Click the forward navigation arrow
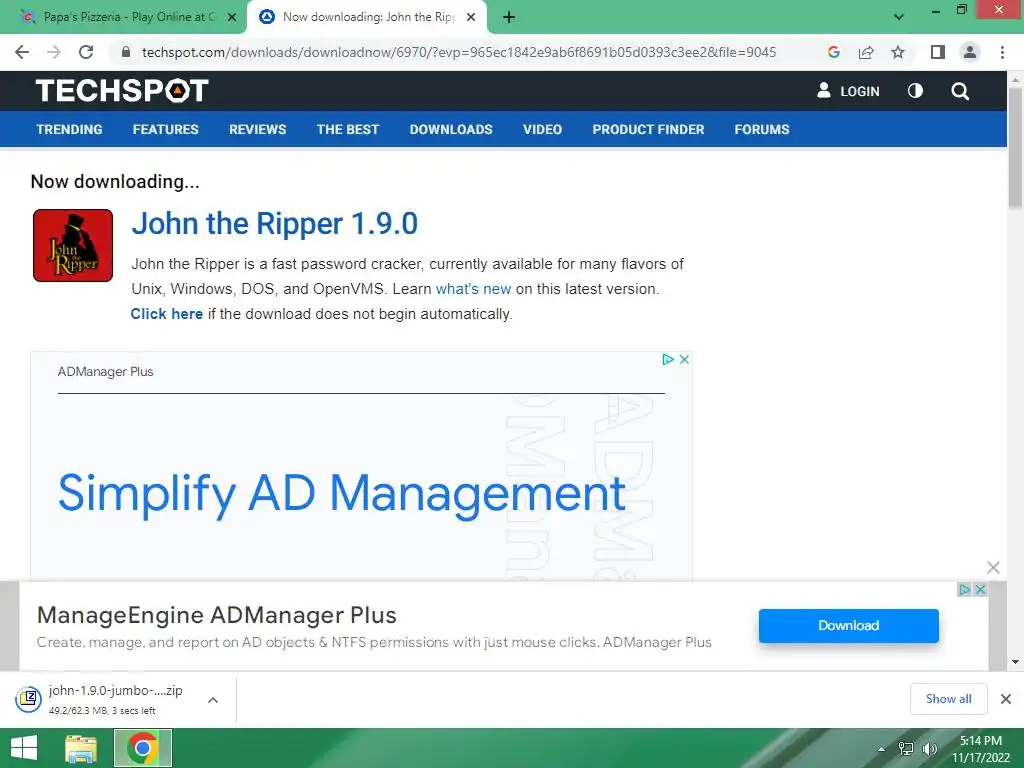Image resolution: width=1024 pixels, height=768 pixels. 54,52
